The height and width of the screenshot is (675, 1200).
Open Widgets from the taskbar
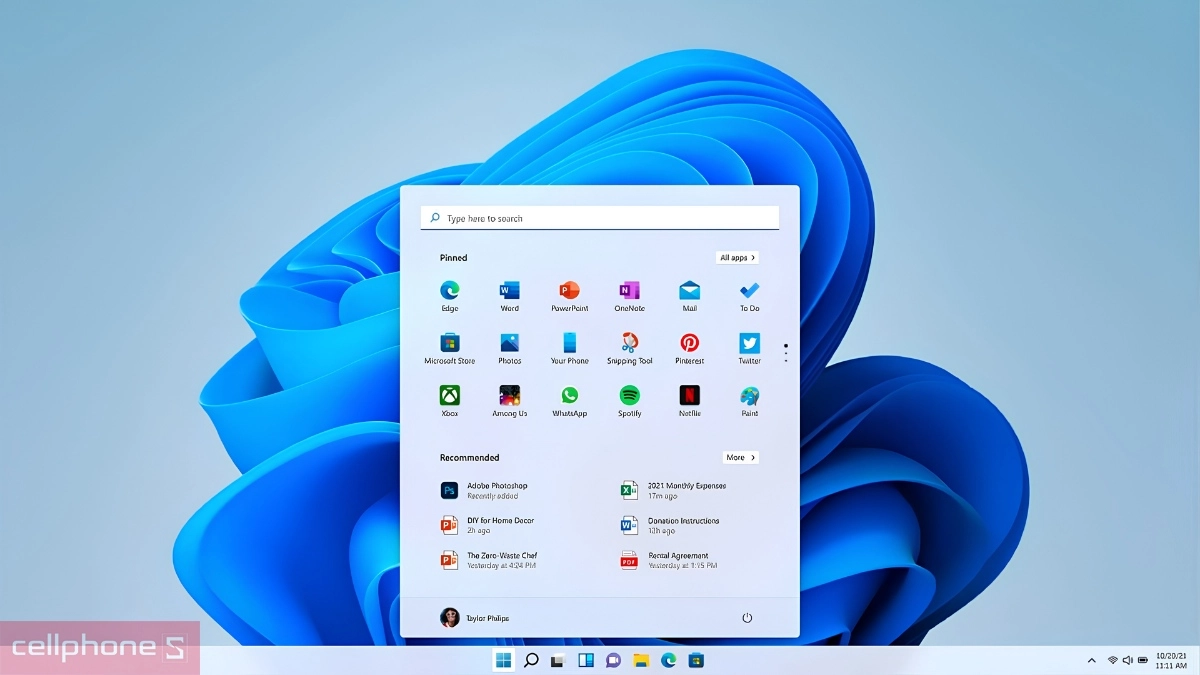click(x=586, y=660)
